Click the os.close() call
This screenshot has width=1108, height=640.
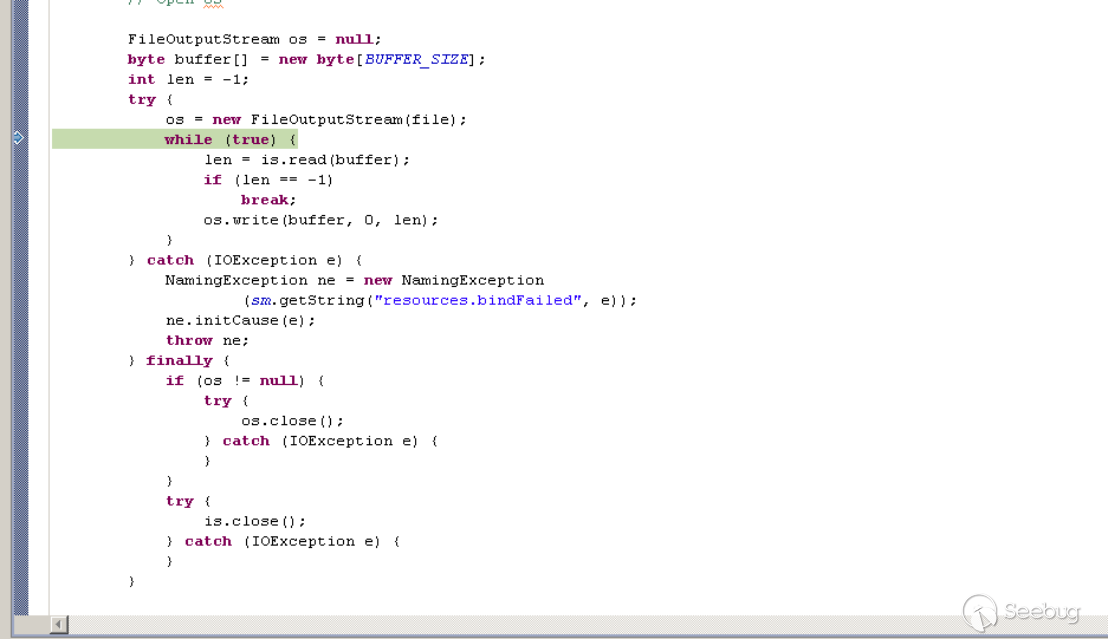point(293,421)
